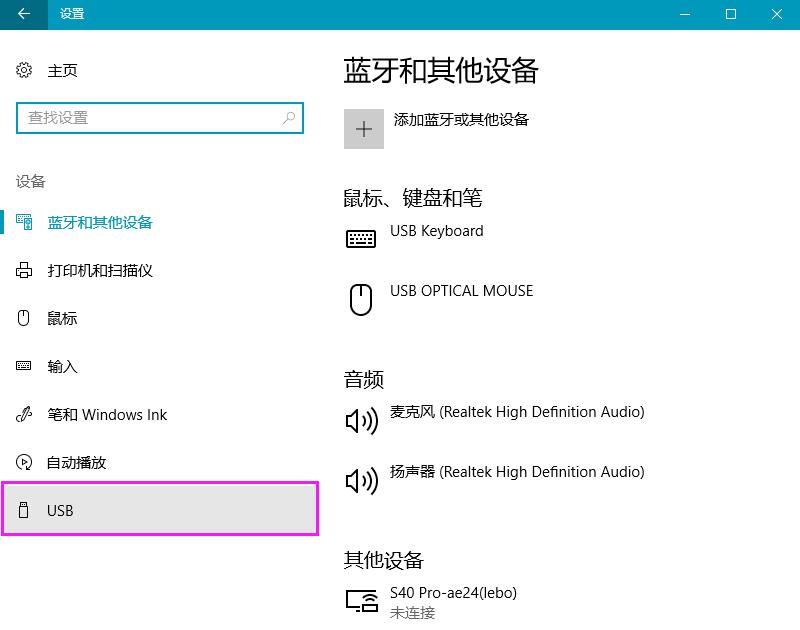Minimize the 设置 window
800x630 pixels.
pos(685,14)
